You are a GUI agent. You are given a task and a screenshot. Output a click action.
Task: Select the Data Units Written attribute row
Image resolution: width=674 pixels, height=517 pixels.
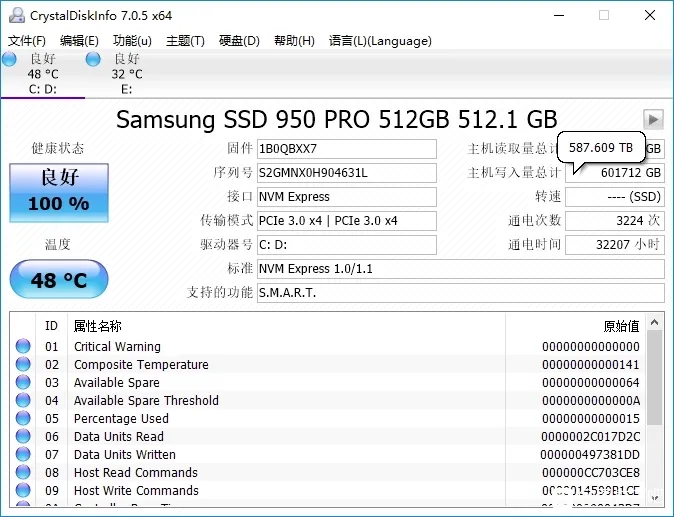click(327, 455)
